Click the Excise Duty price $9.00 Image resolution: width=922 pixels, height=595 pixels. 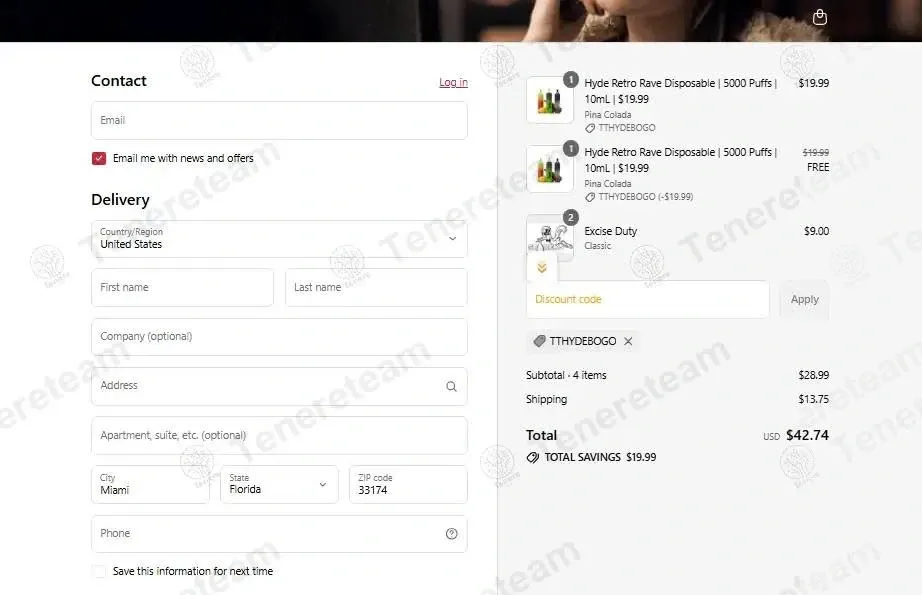(816, 231)
